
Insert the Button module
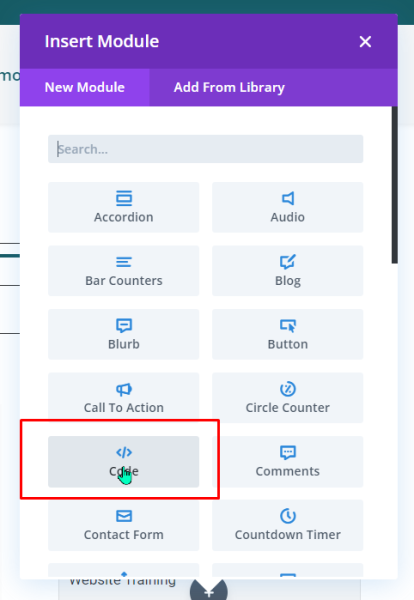click(288, 334)
